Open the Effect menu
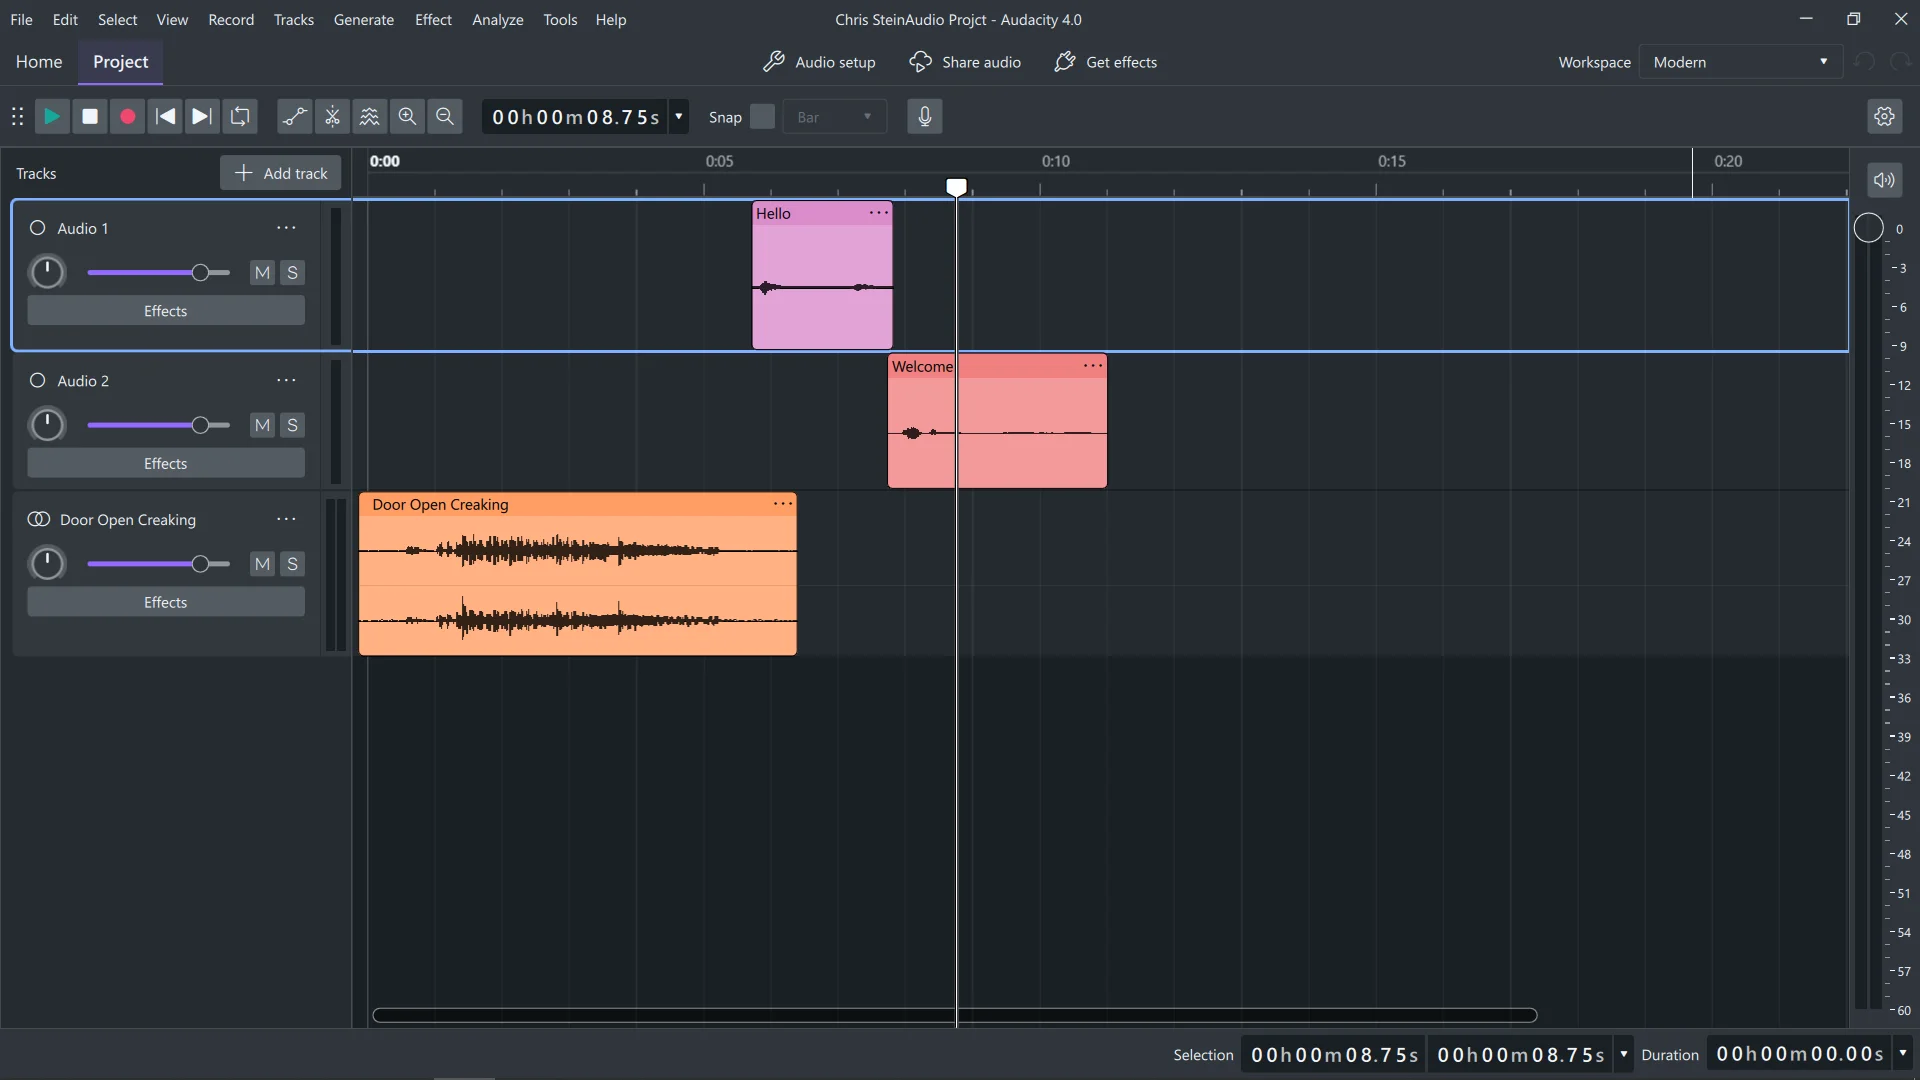 pos(433,19)
